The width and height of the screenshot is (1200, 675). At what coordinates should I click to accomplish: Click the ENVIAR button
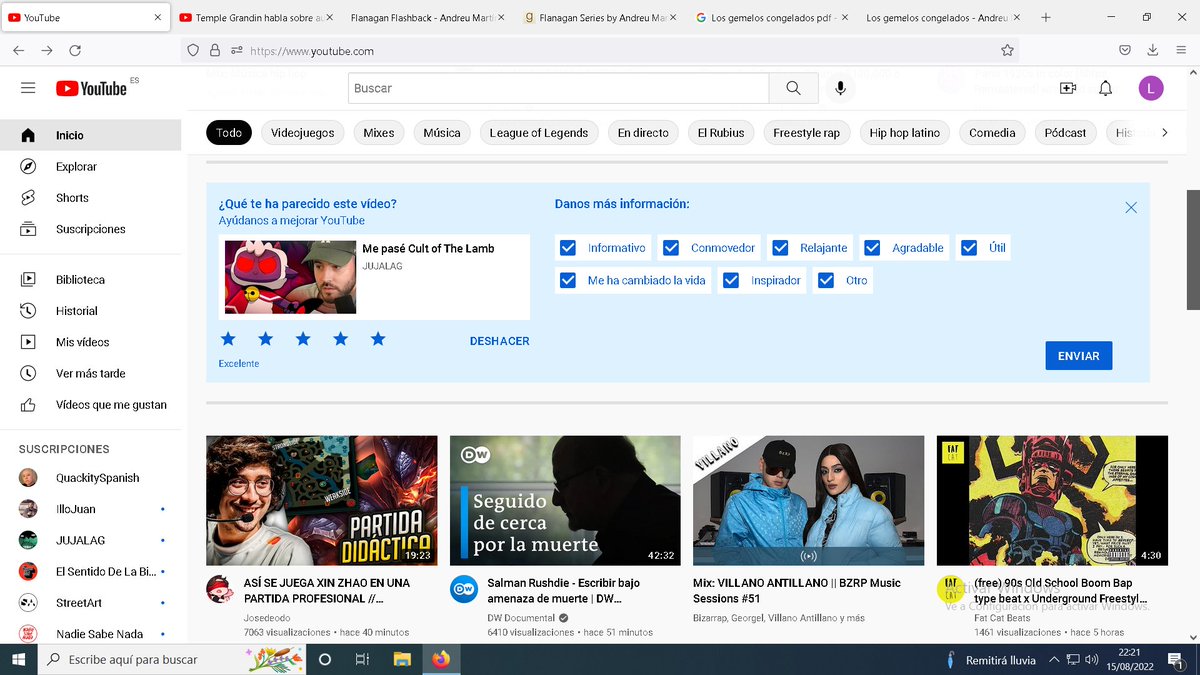[x=1079, y=356]
